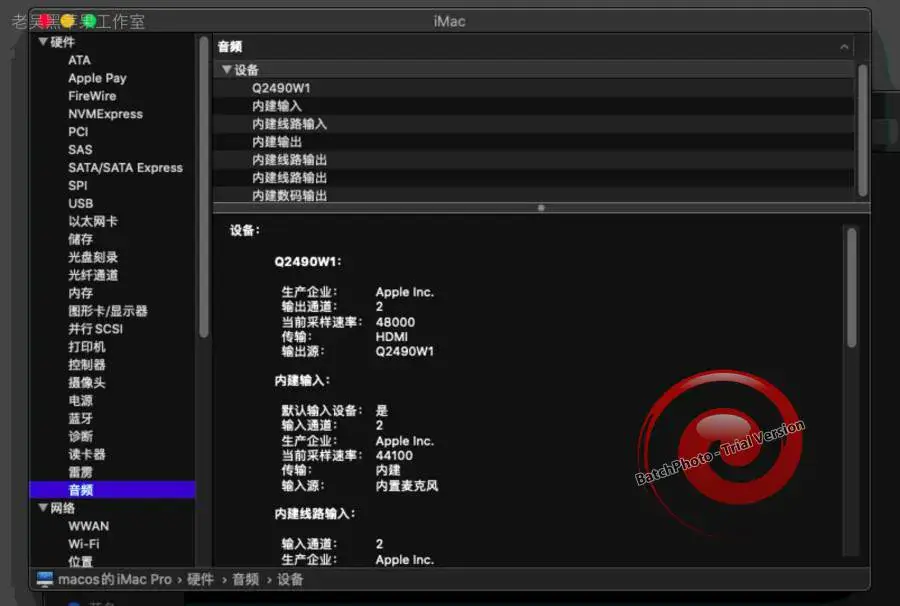Show 内存 information
This screenshot has height=606, width=900.
[80, 293]
